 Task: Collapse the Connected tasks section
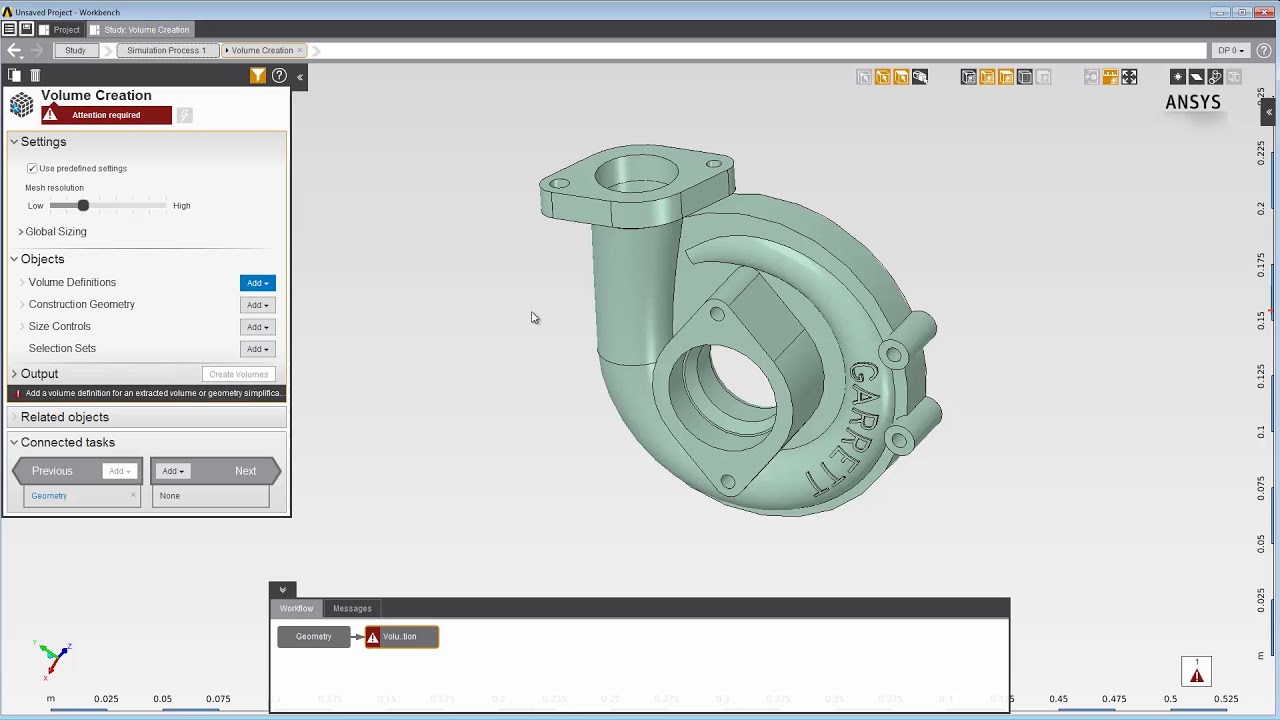14,442
